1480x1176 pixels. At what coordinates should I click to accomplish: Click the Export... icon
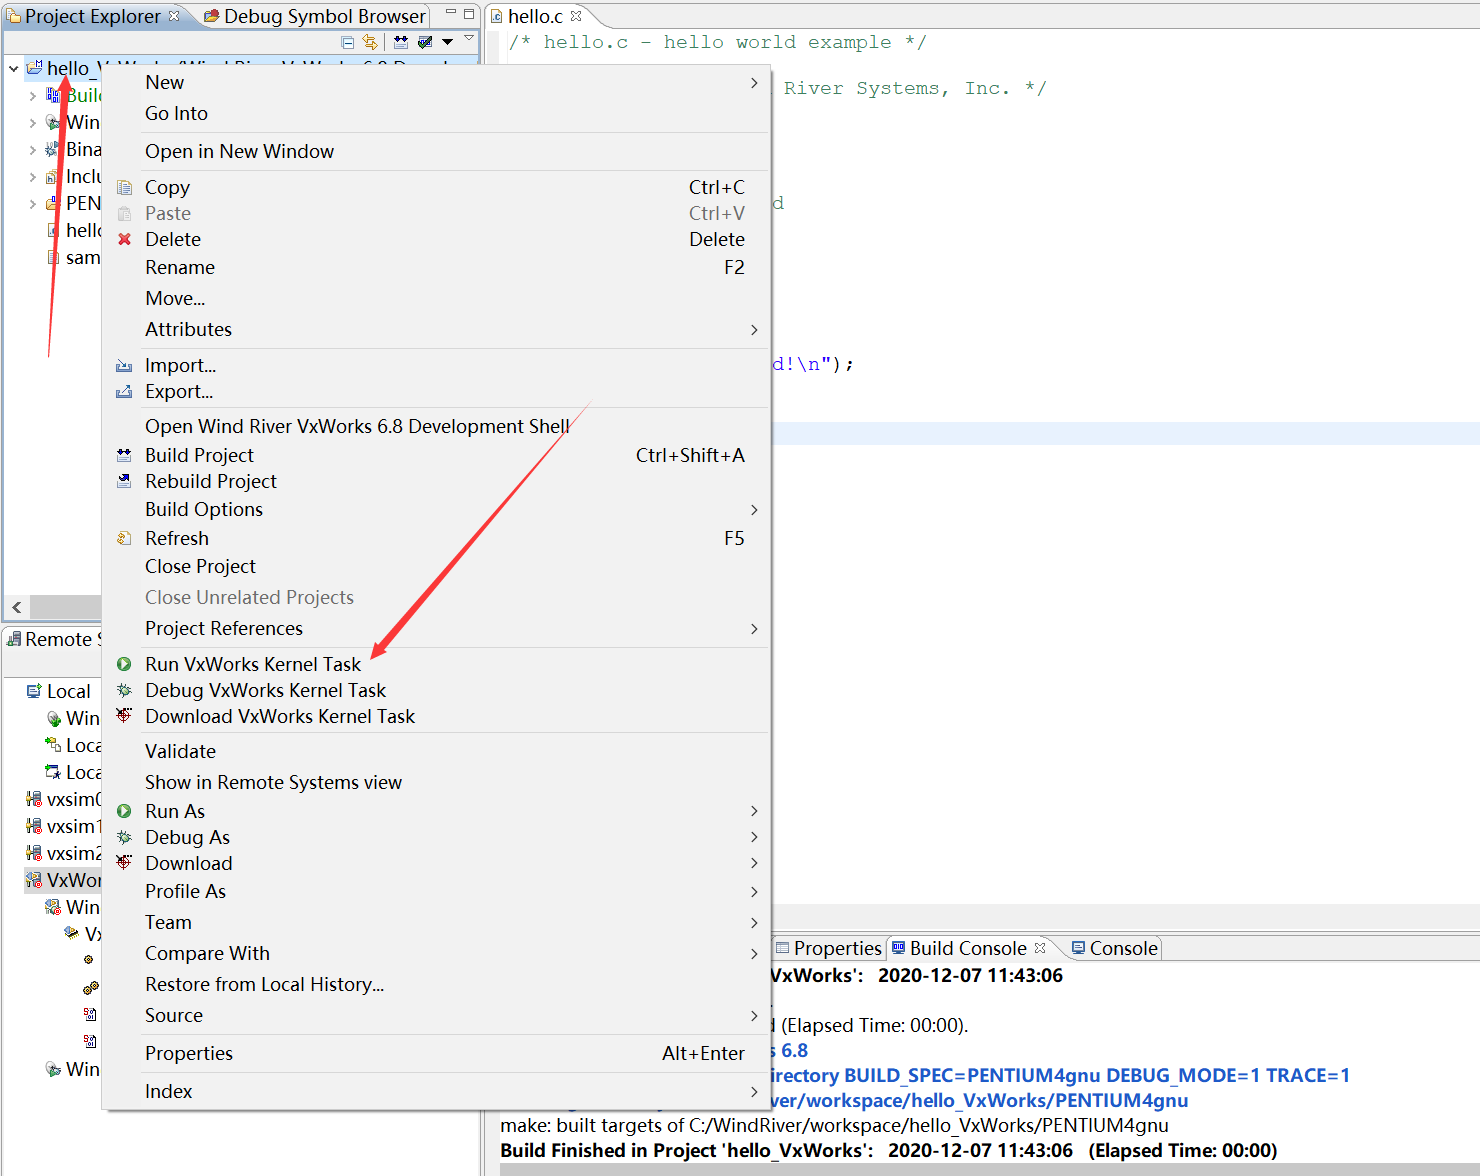pos(124,391)
